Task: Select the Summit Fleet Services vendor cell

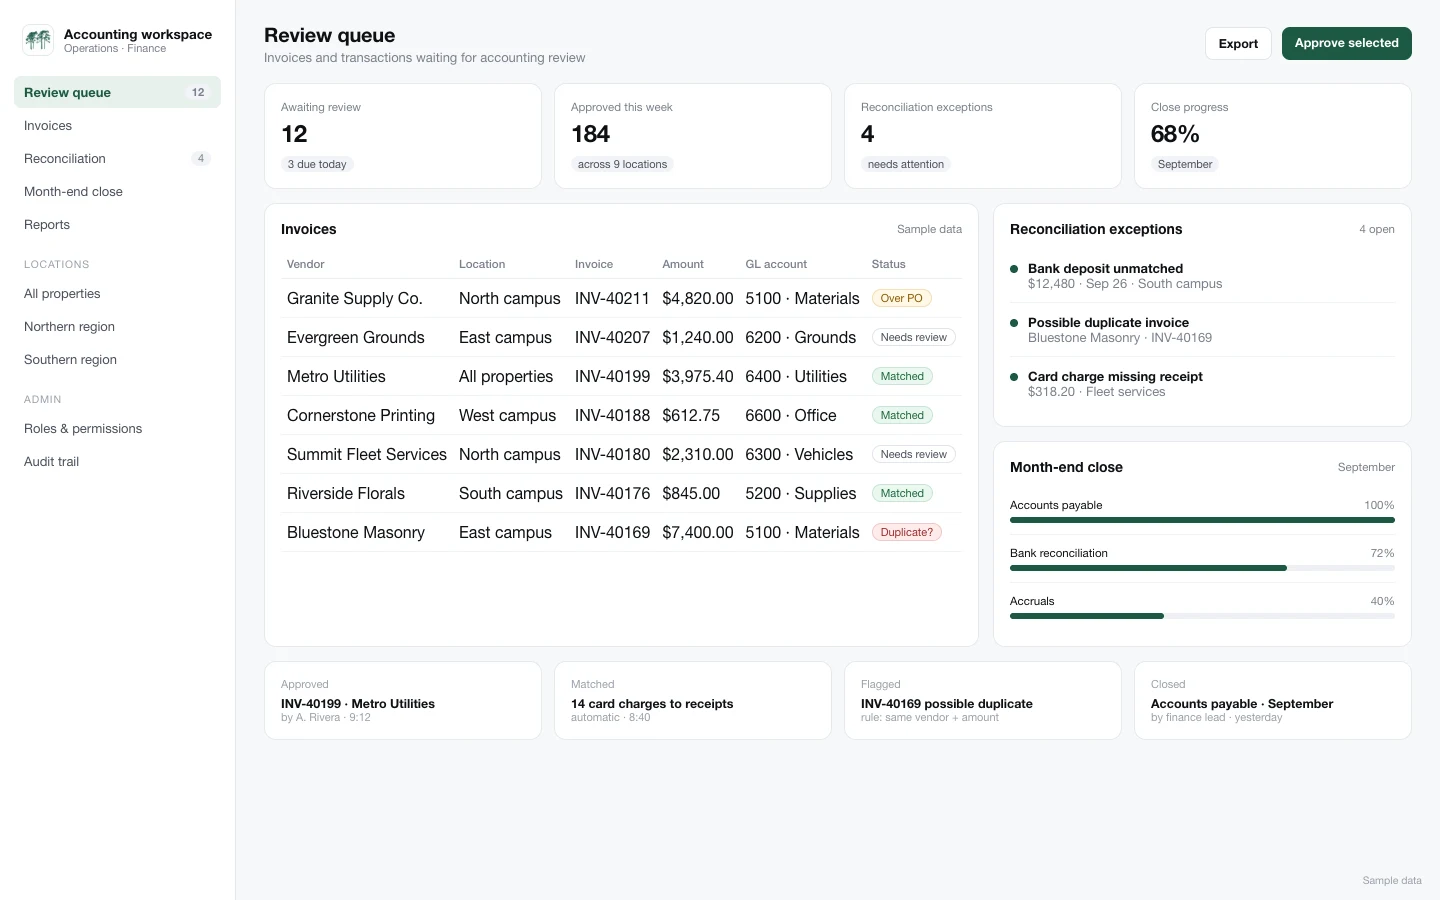Action: coord(367,455)
